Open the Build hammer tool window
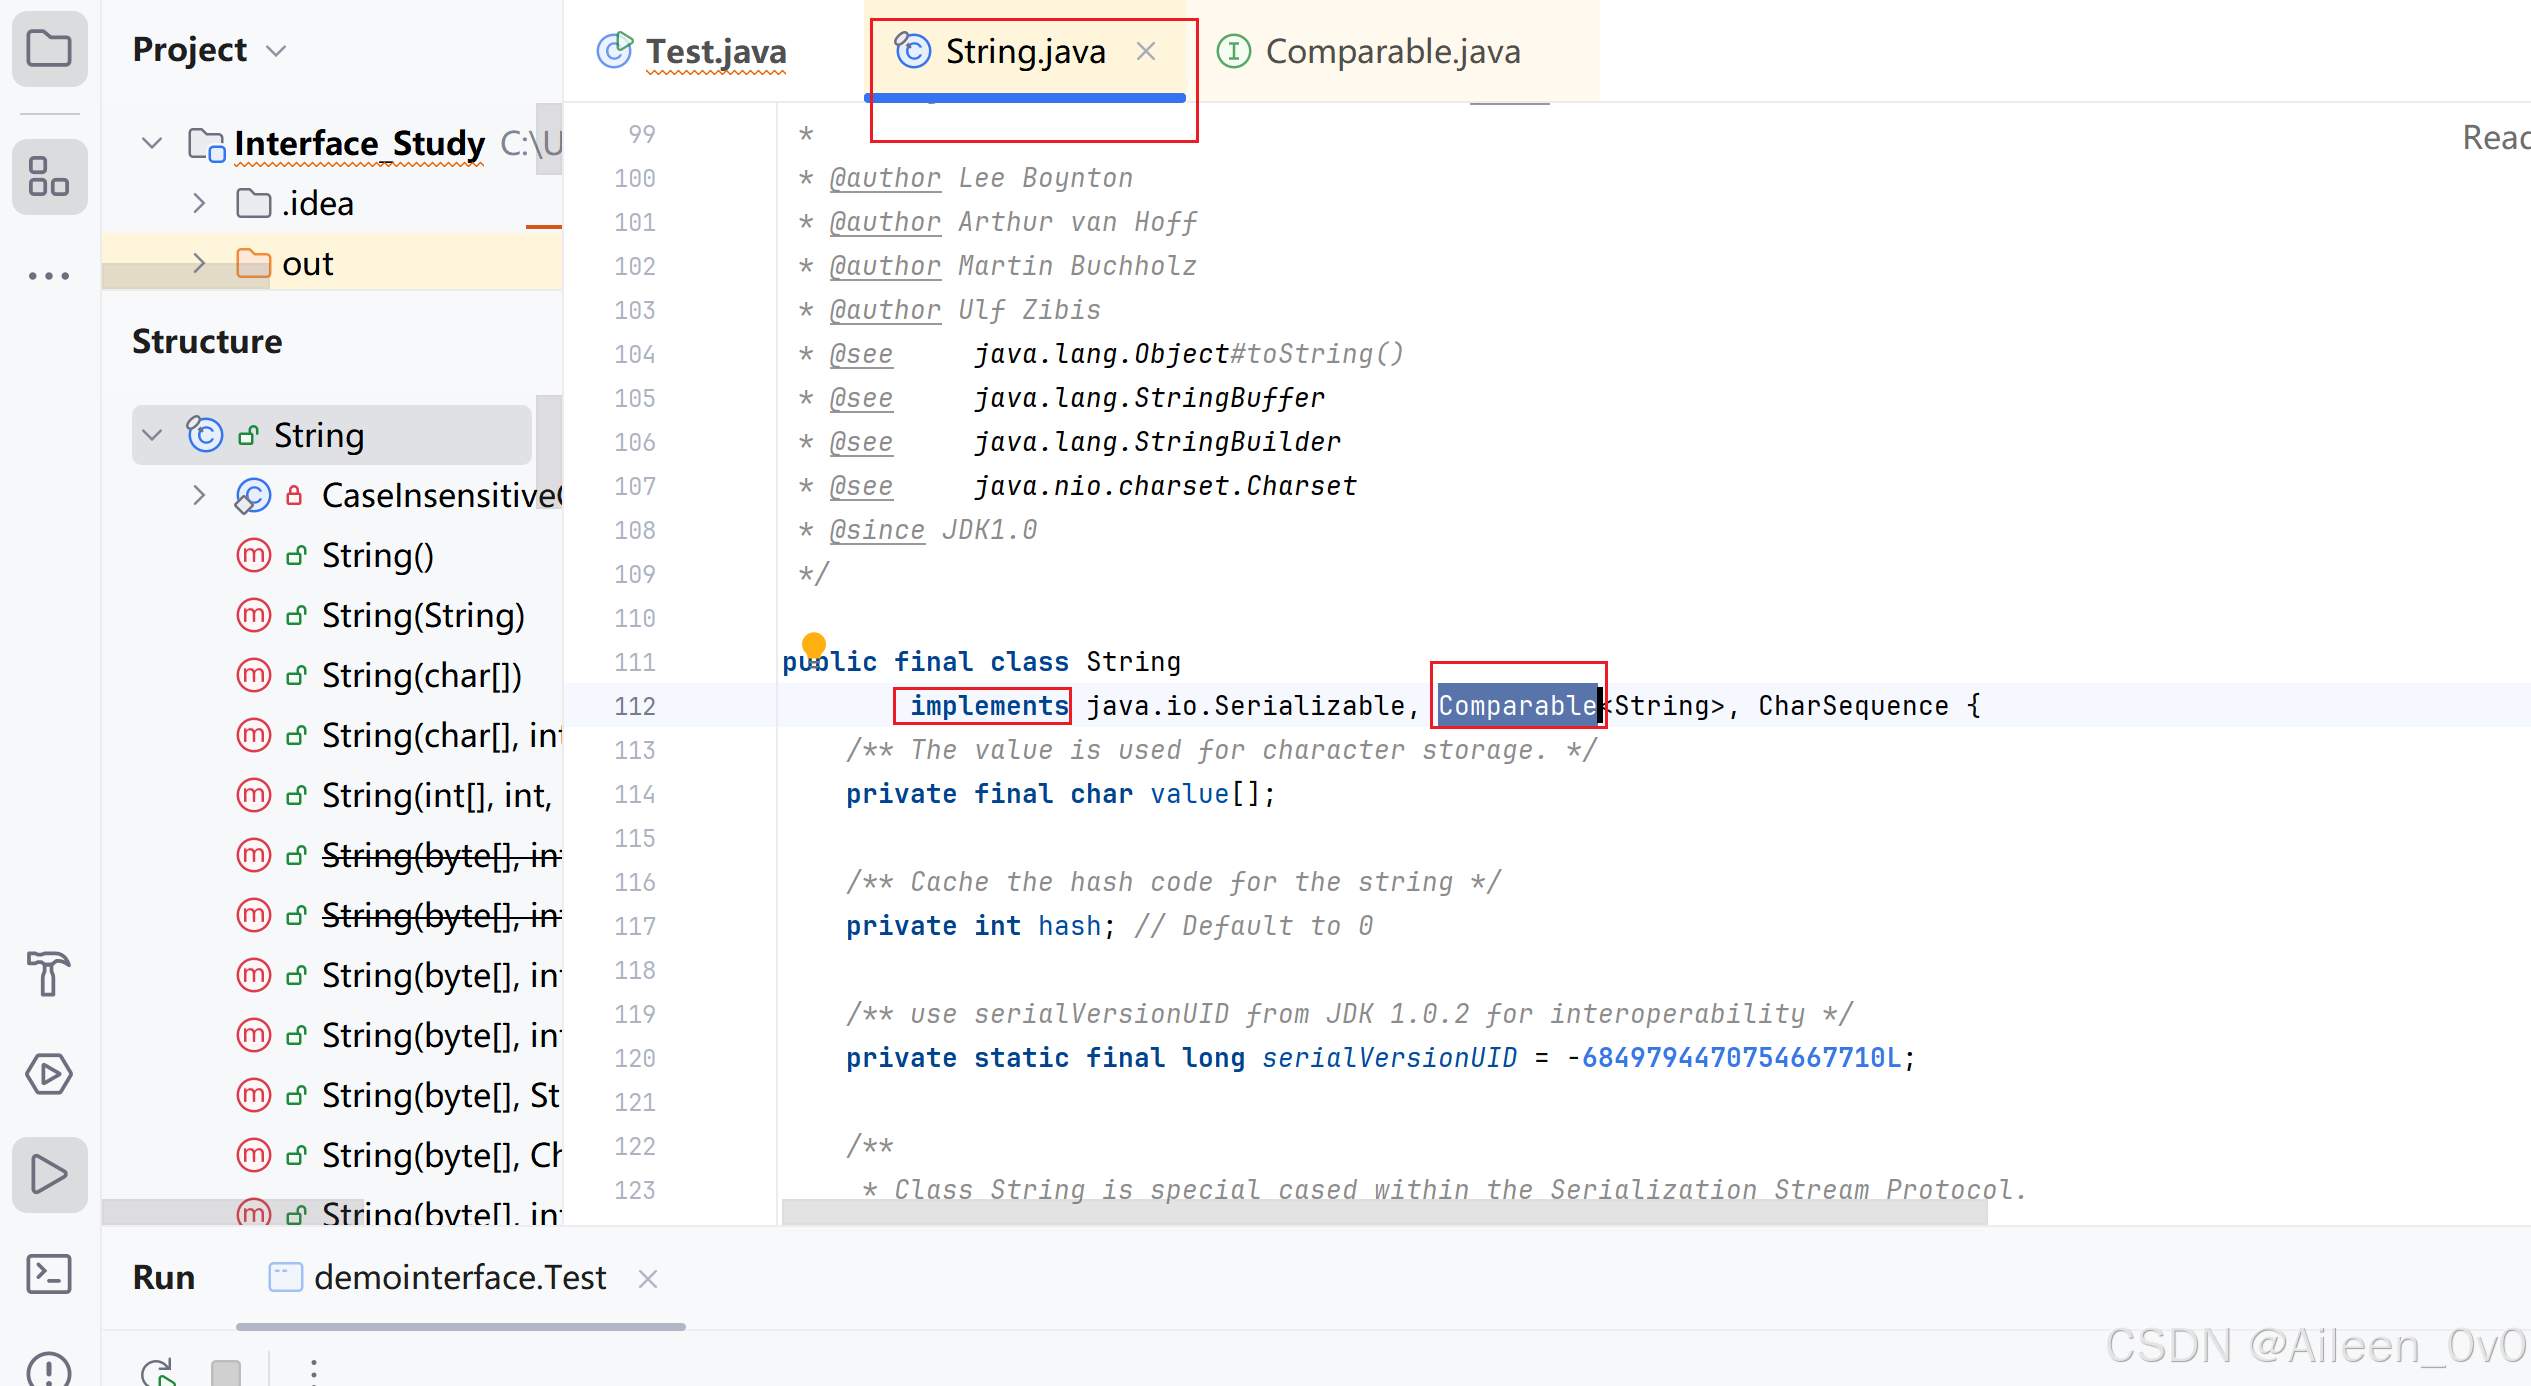Viewport: 2531px width, 1386px height. pos(49,972)
